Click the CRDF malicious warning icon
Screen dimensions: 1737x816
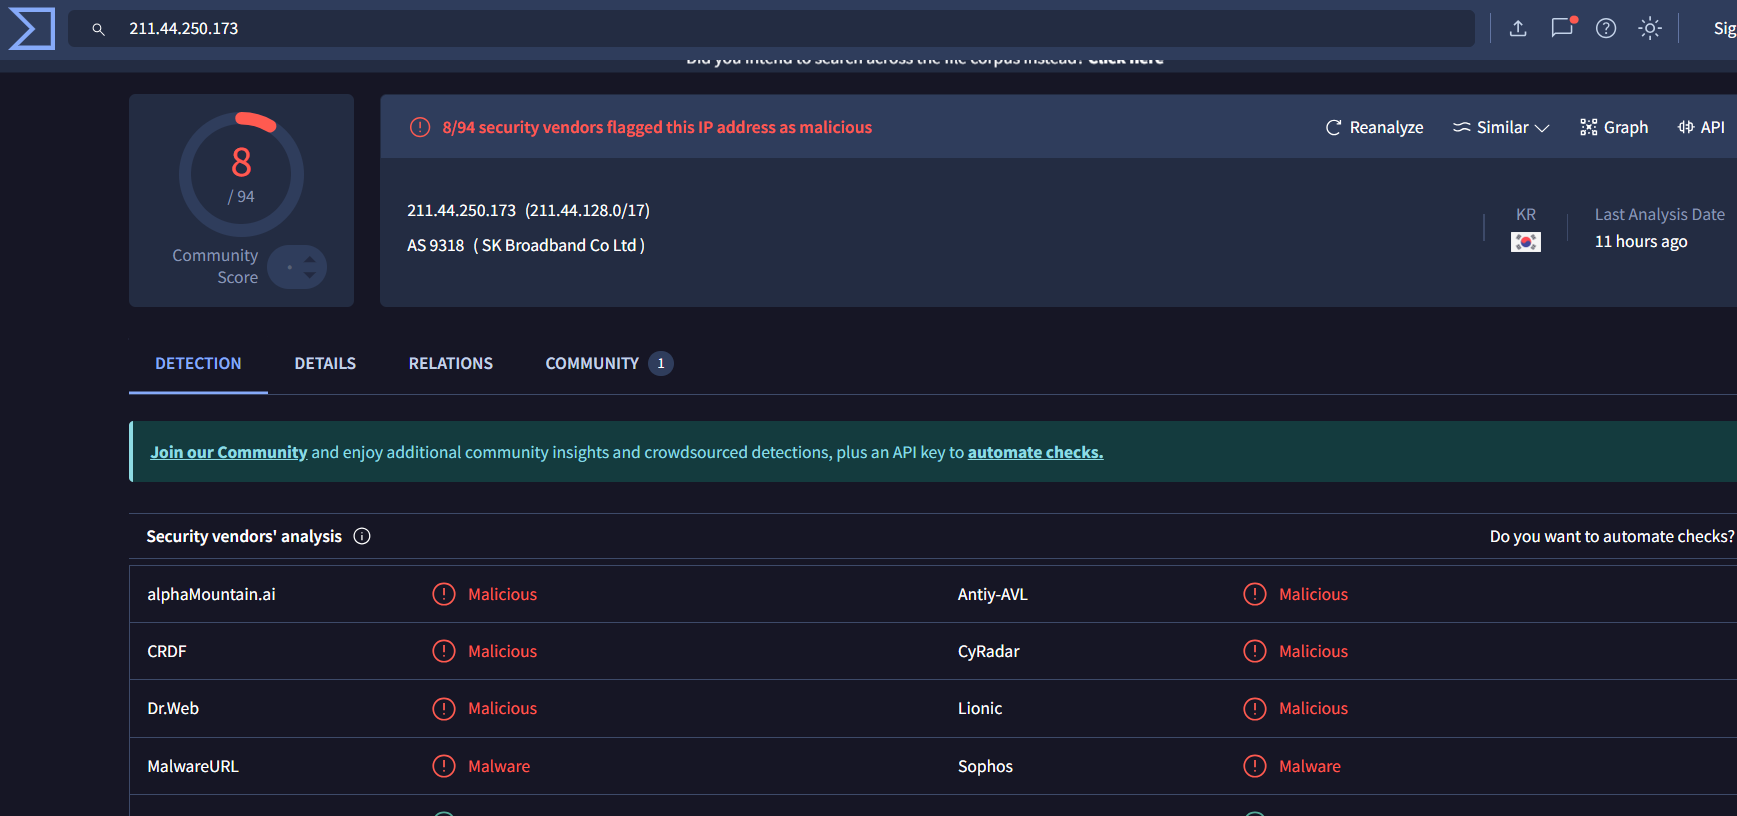[444, 651]
